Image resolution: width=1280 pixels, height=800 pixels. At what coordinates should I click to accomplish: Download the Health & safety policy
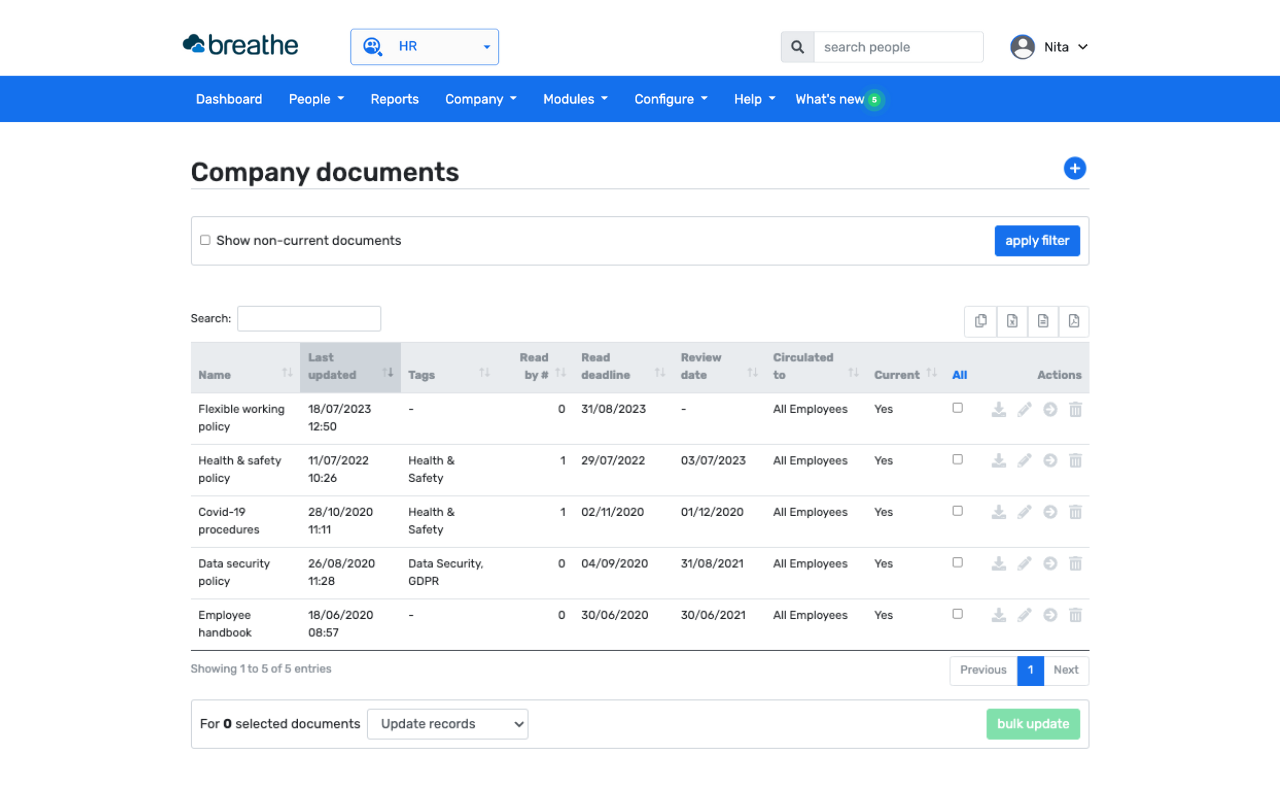tap(998, 461)
